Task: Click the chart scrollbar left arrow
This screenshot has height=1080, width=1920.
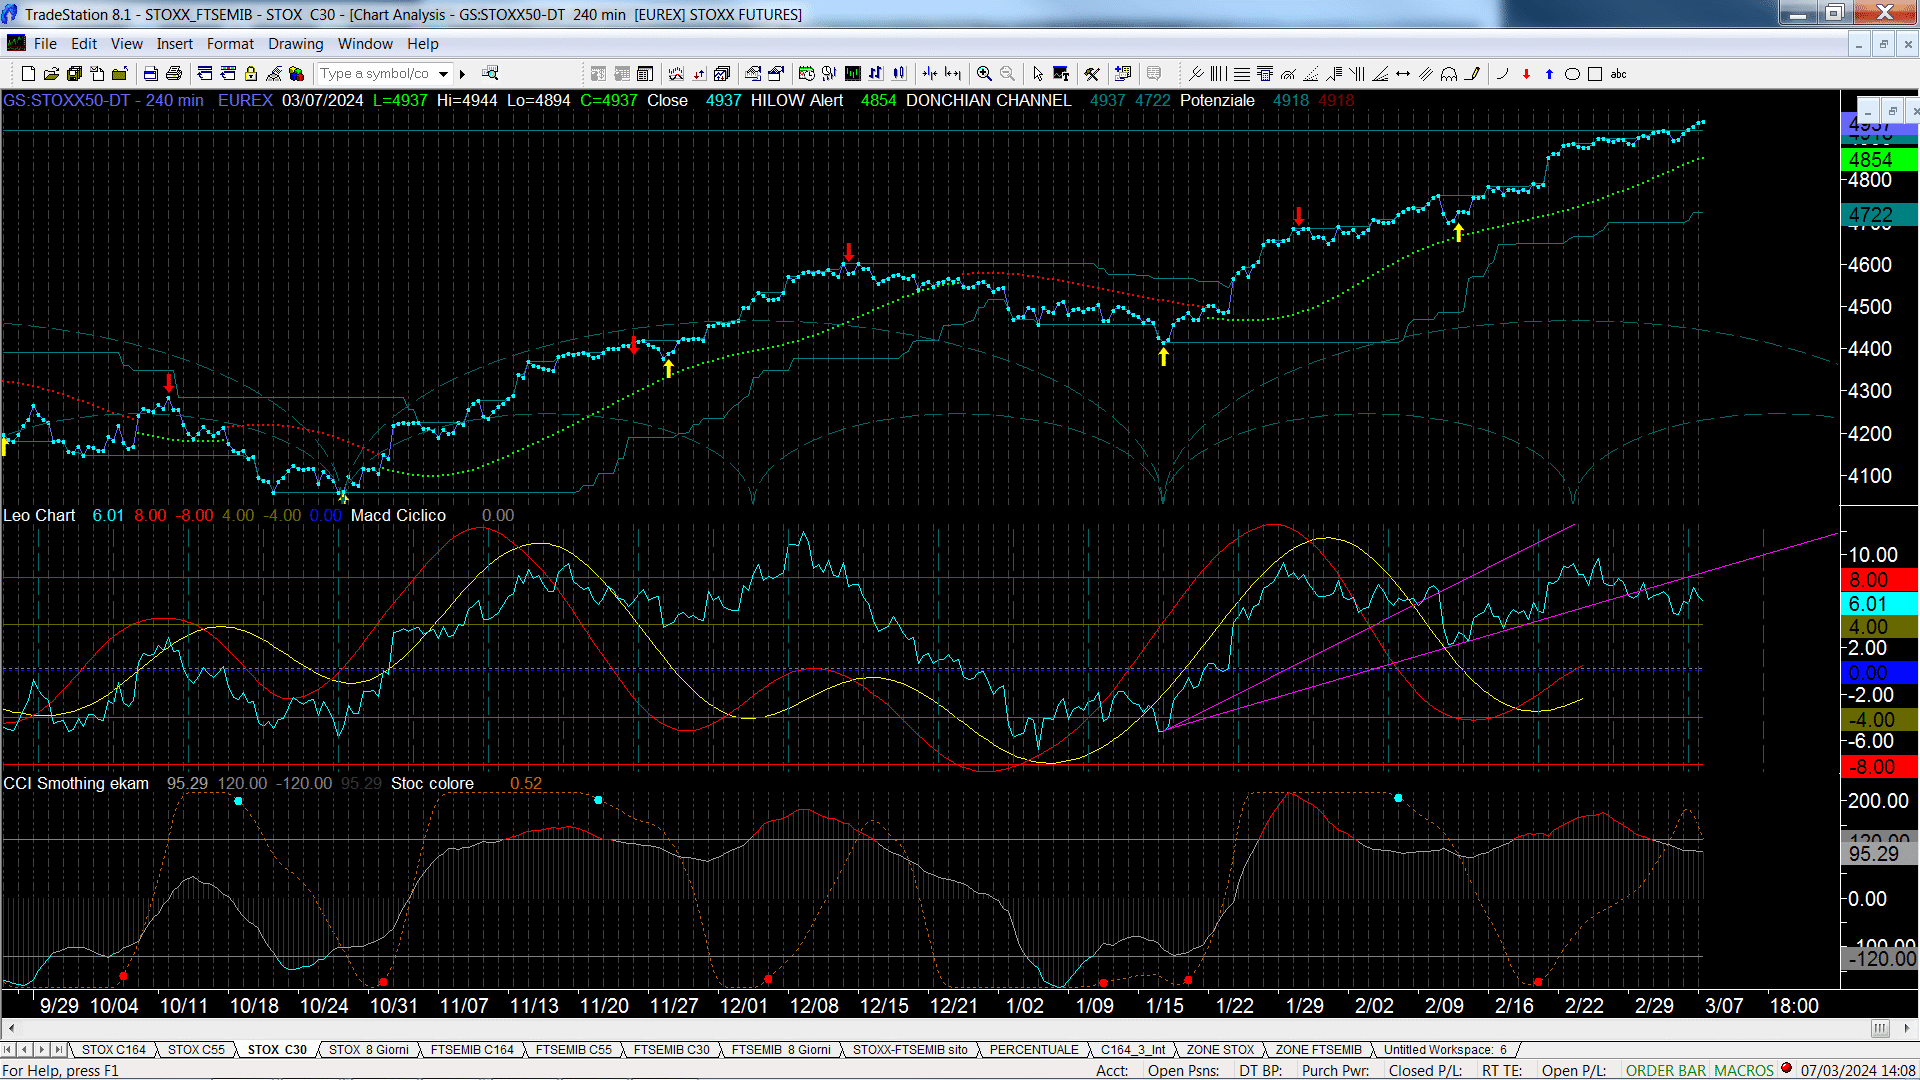Action: pos(11,1028)
